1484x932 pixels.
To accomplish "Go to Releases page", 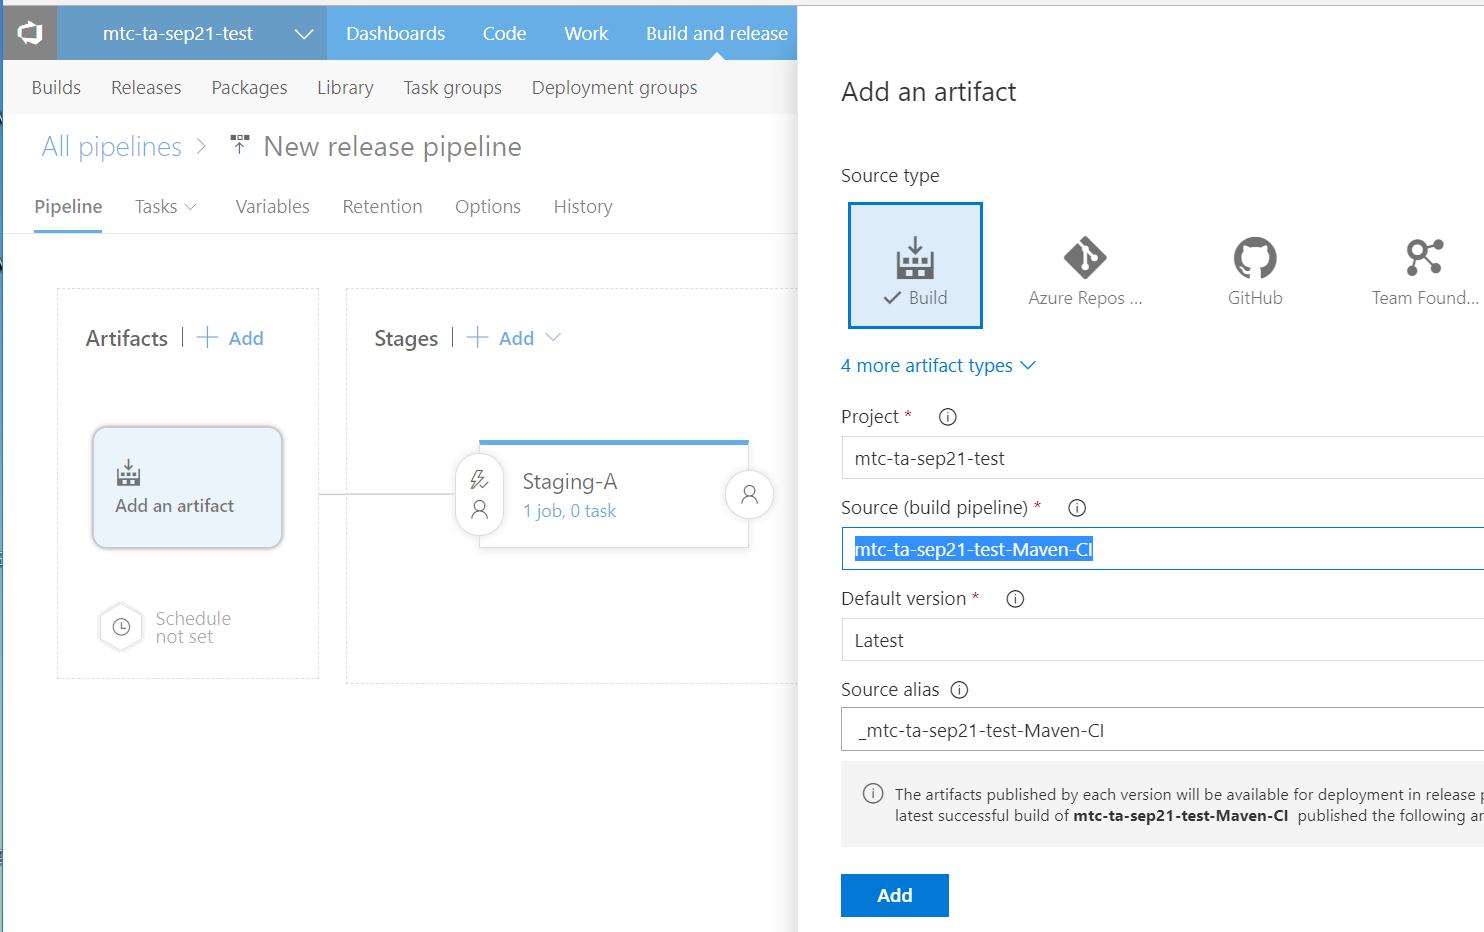I will coord(146,88).
